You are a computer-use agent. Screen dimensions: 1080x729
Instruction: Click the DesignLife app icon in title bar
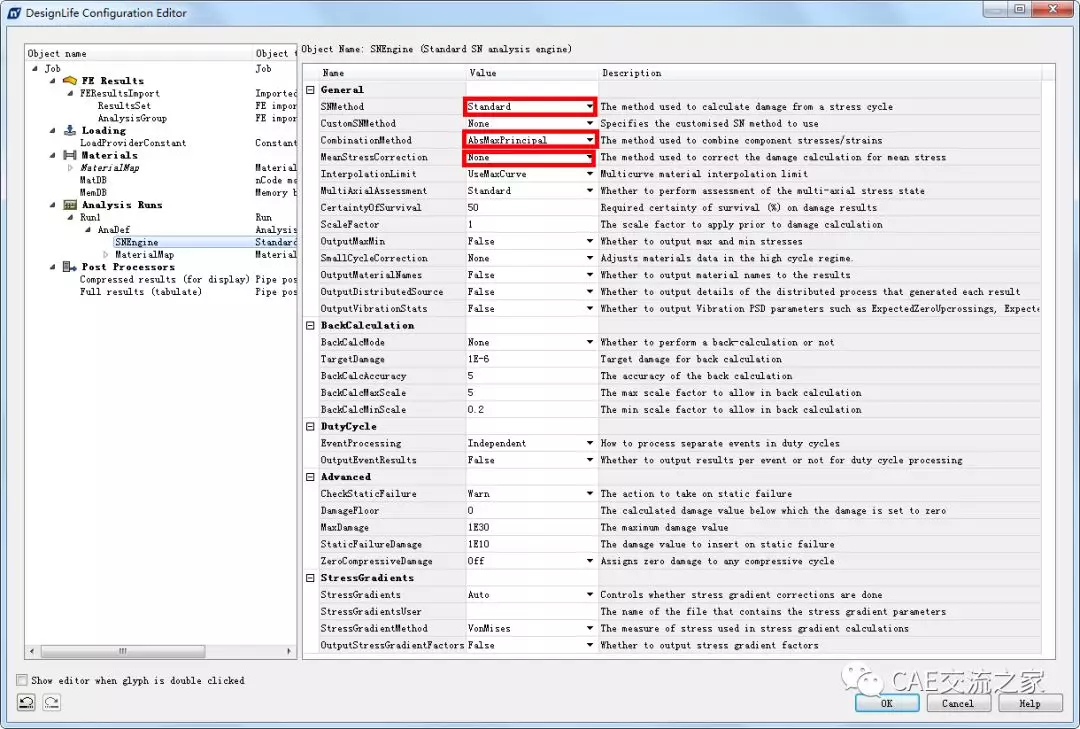click(13, 12)
